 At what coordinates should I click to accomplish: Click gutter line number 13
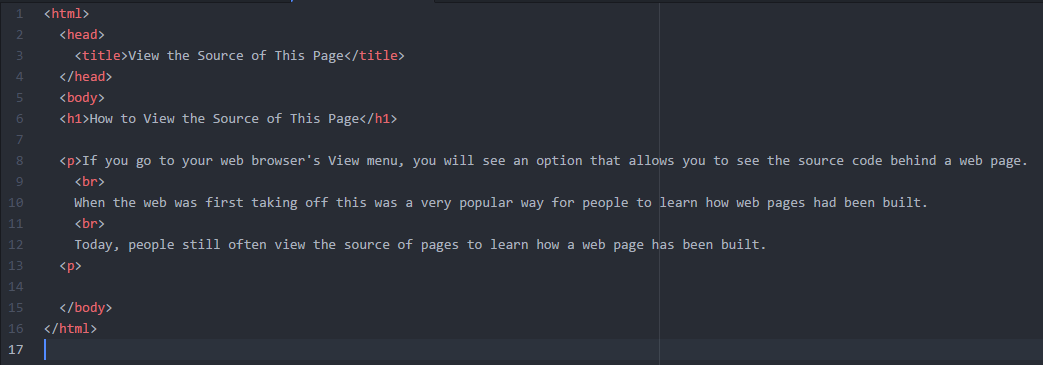17,266
